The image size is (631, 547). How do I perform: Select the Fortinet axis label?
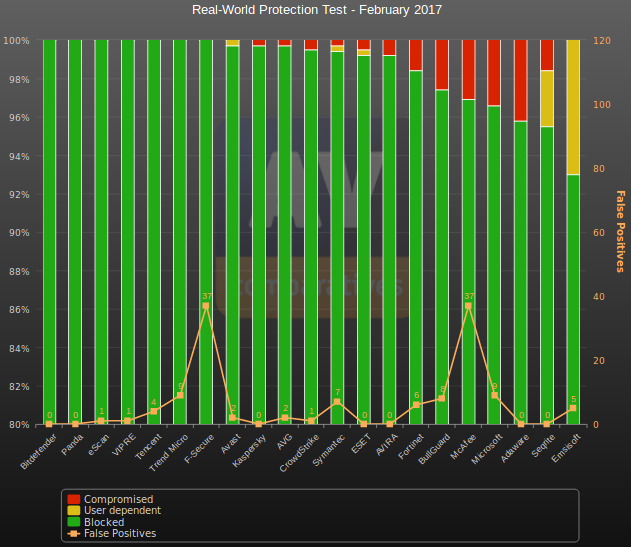(x=411, y=446)
